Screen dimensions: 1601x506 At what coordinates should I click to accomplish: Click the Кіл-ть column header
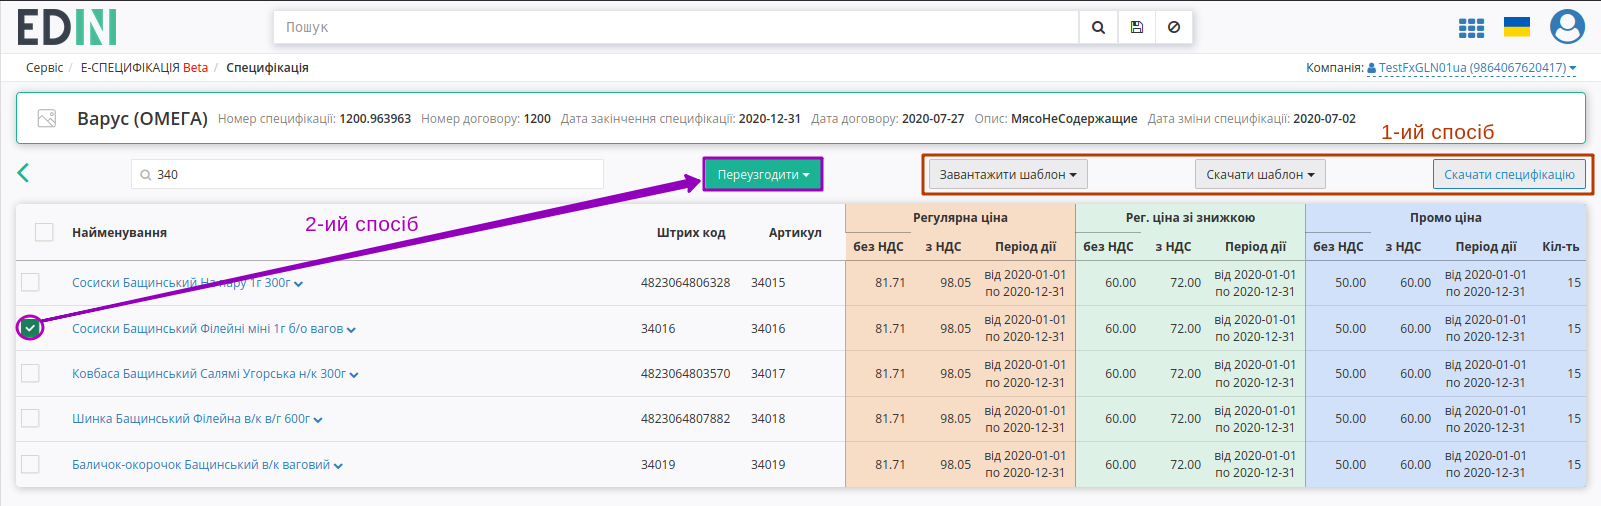(x=1561, y=246)
